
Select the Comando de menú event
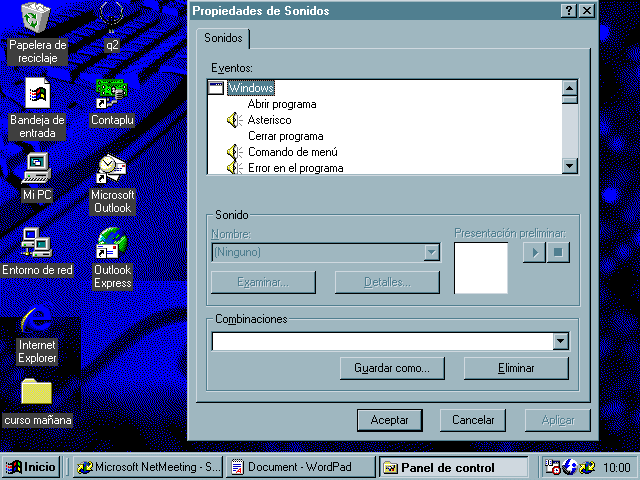(293, 152)
